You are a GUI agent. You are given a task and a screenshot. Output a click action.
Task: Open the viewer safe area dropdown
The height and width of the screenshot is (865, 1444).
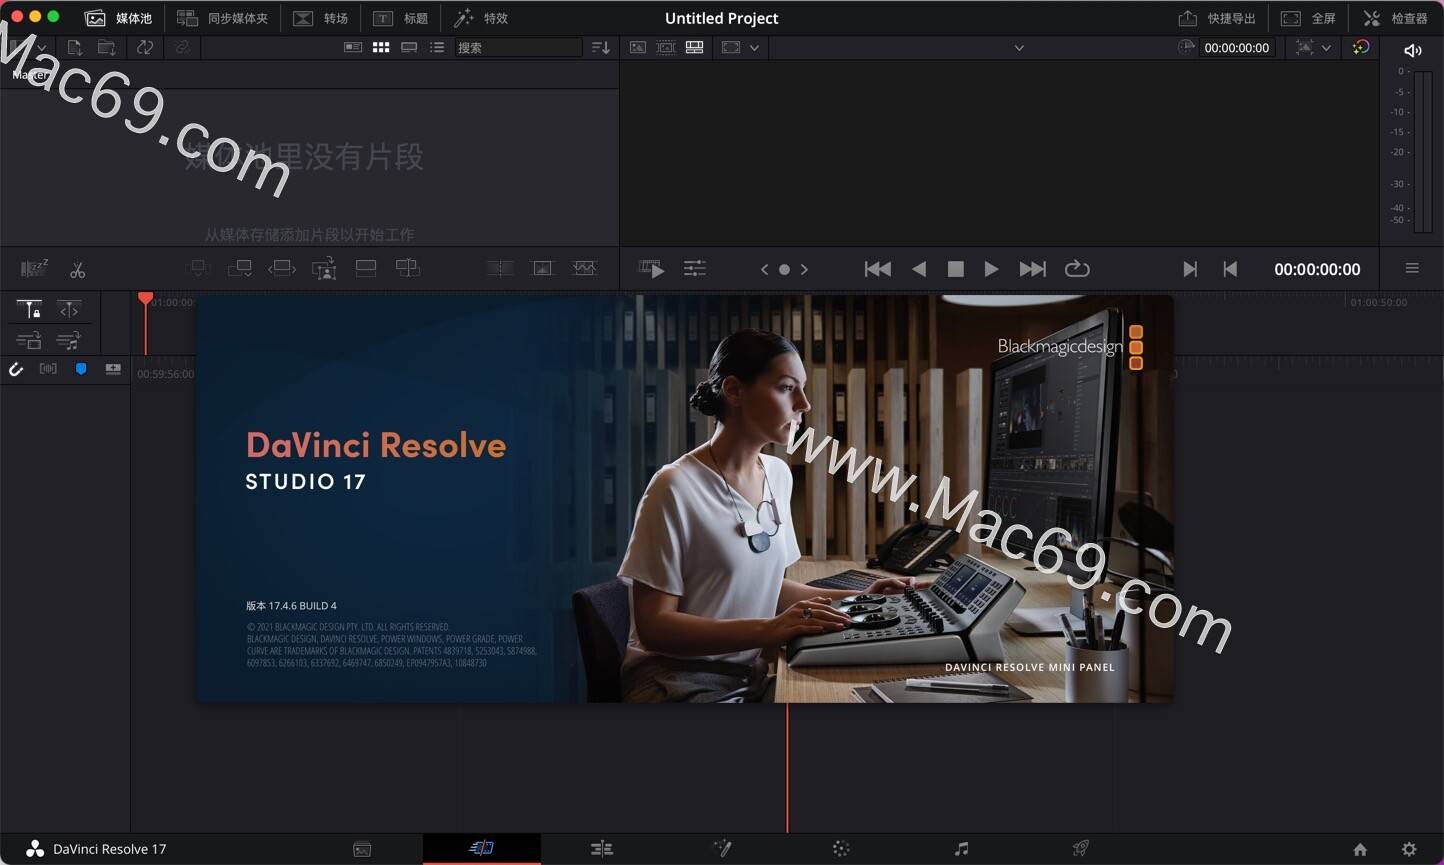[740, 47]
